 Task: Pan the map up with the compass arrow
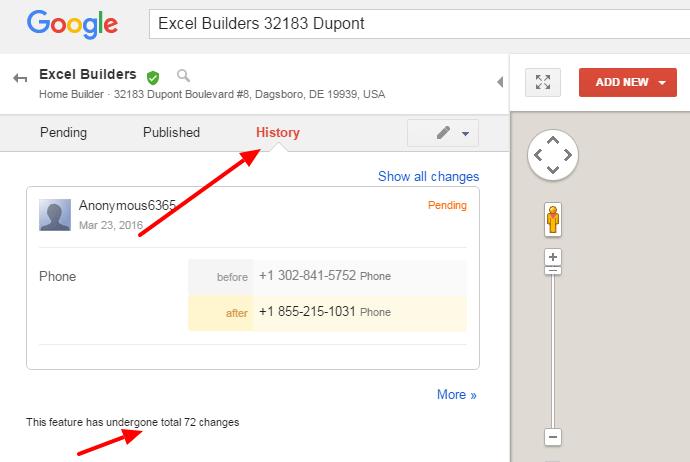coord(553,140)
